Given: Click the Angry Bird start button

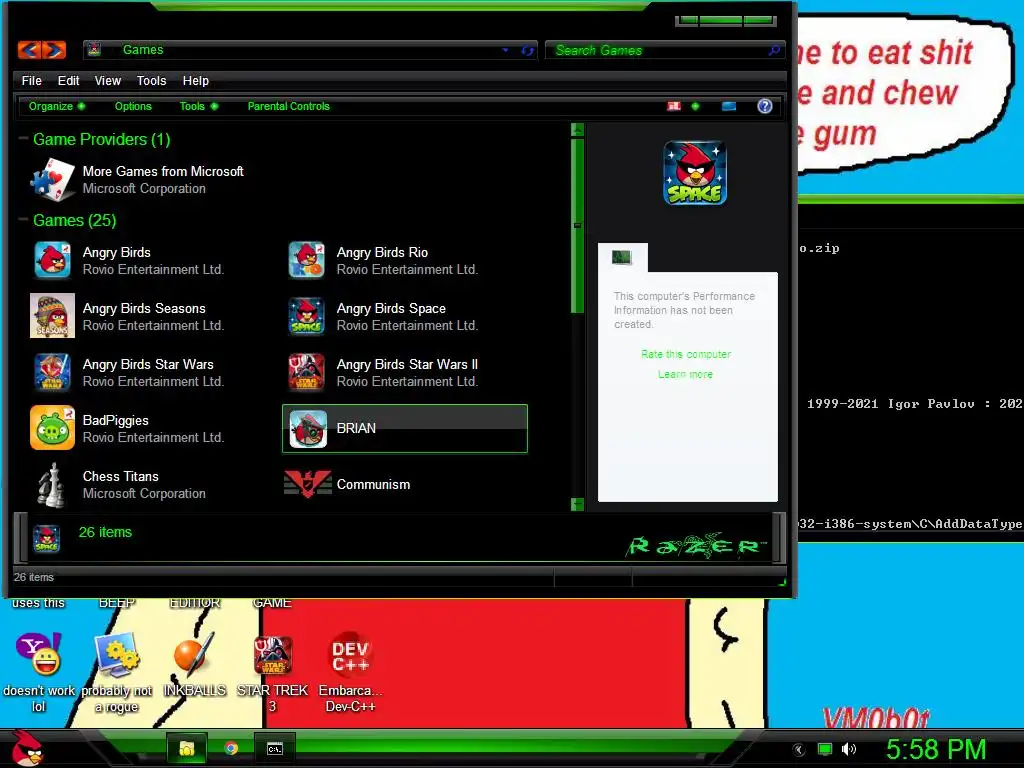Looking at the screenshot, I should pos(28,748).
